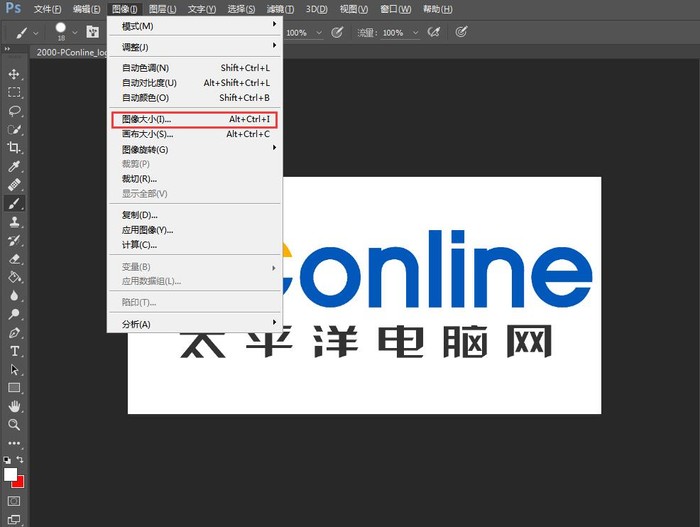The image size is (700, 527).
Task: Open the 文件(F) menu
Action: [x=47, y=9]
